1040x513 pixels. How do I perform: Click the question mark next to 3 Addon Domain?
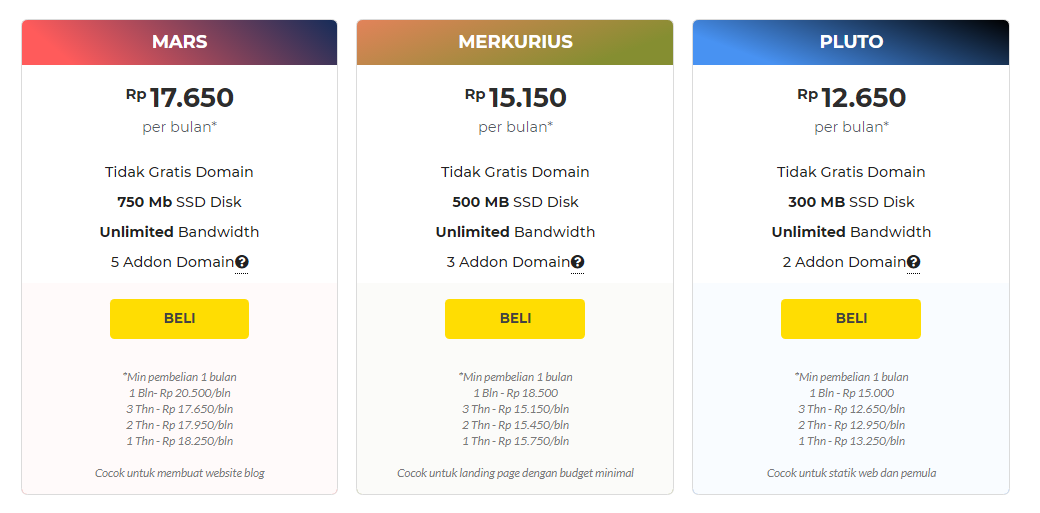click(578, 262)
